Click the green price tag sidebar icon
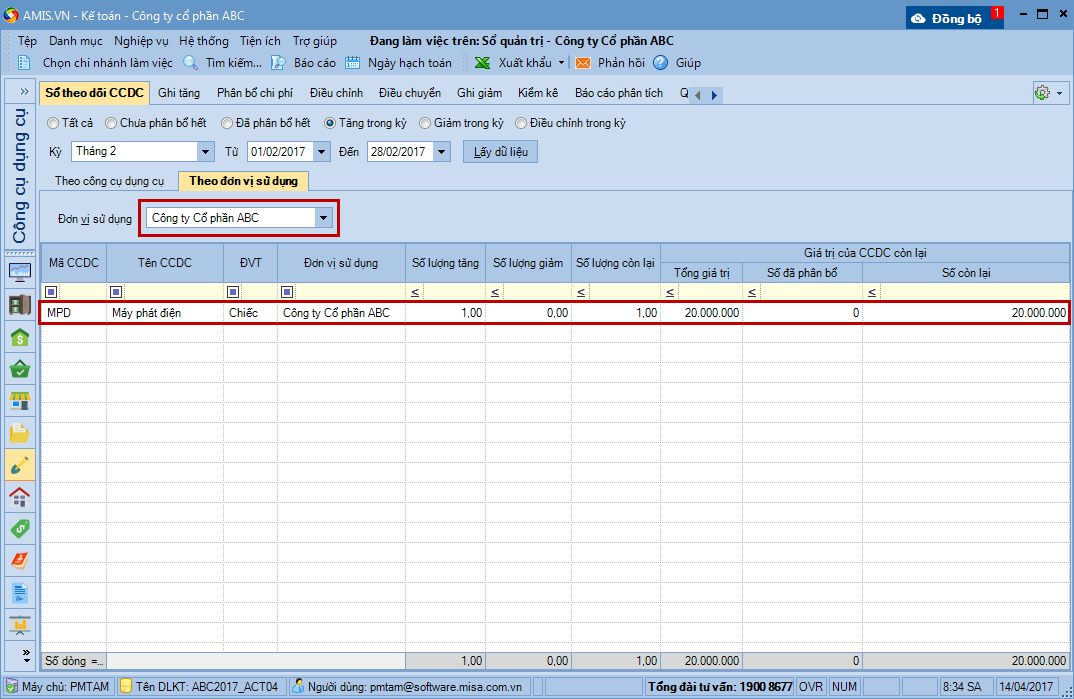The width and height of the screenshot is (1074, 699). pos(20,529)
